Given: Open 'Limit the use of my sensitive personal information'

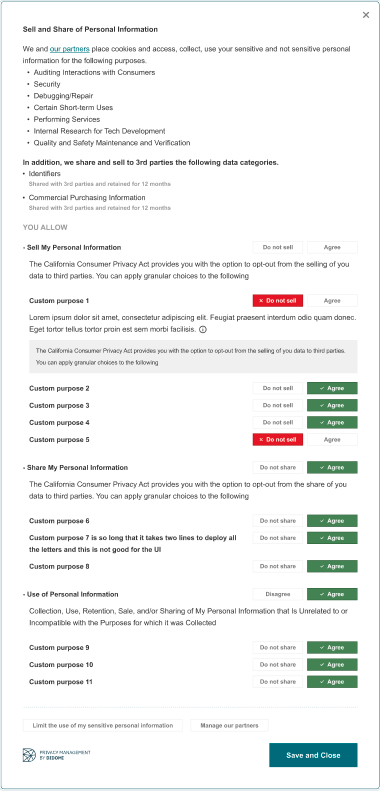Looking at the screenshot, I should [102, 725].
